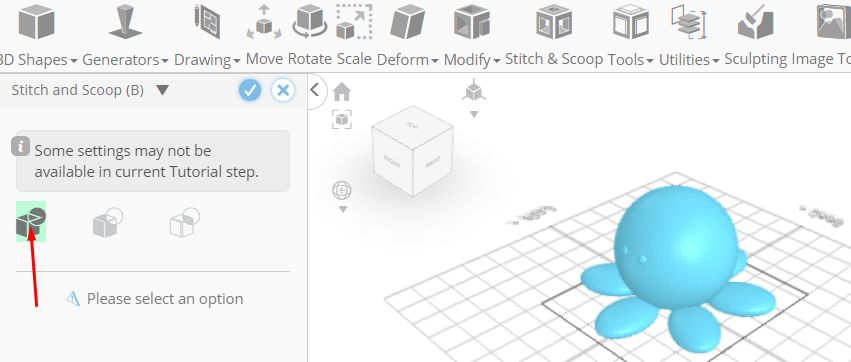Select the Scale tool
The height and width of the screenshot is (362, 851).
click(x=354, y=36)
